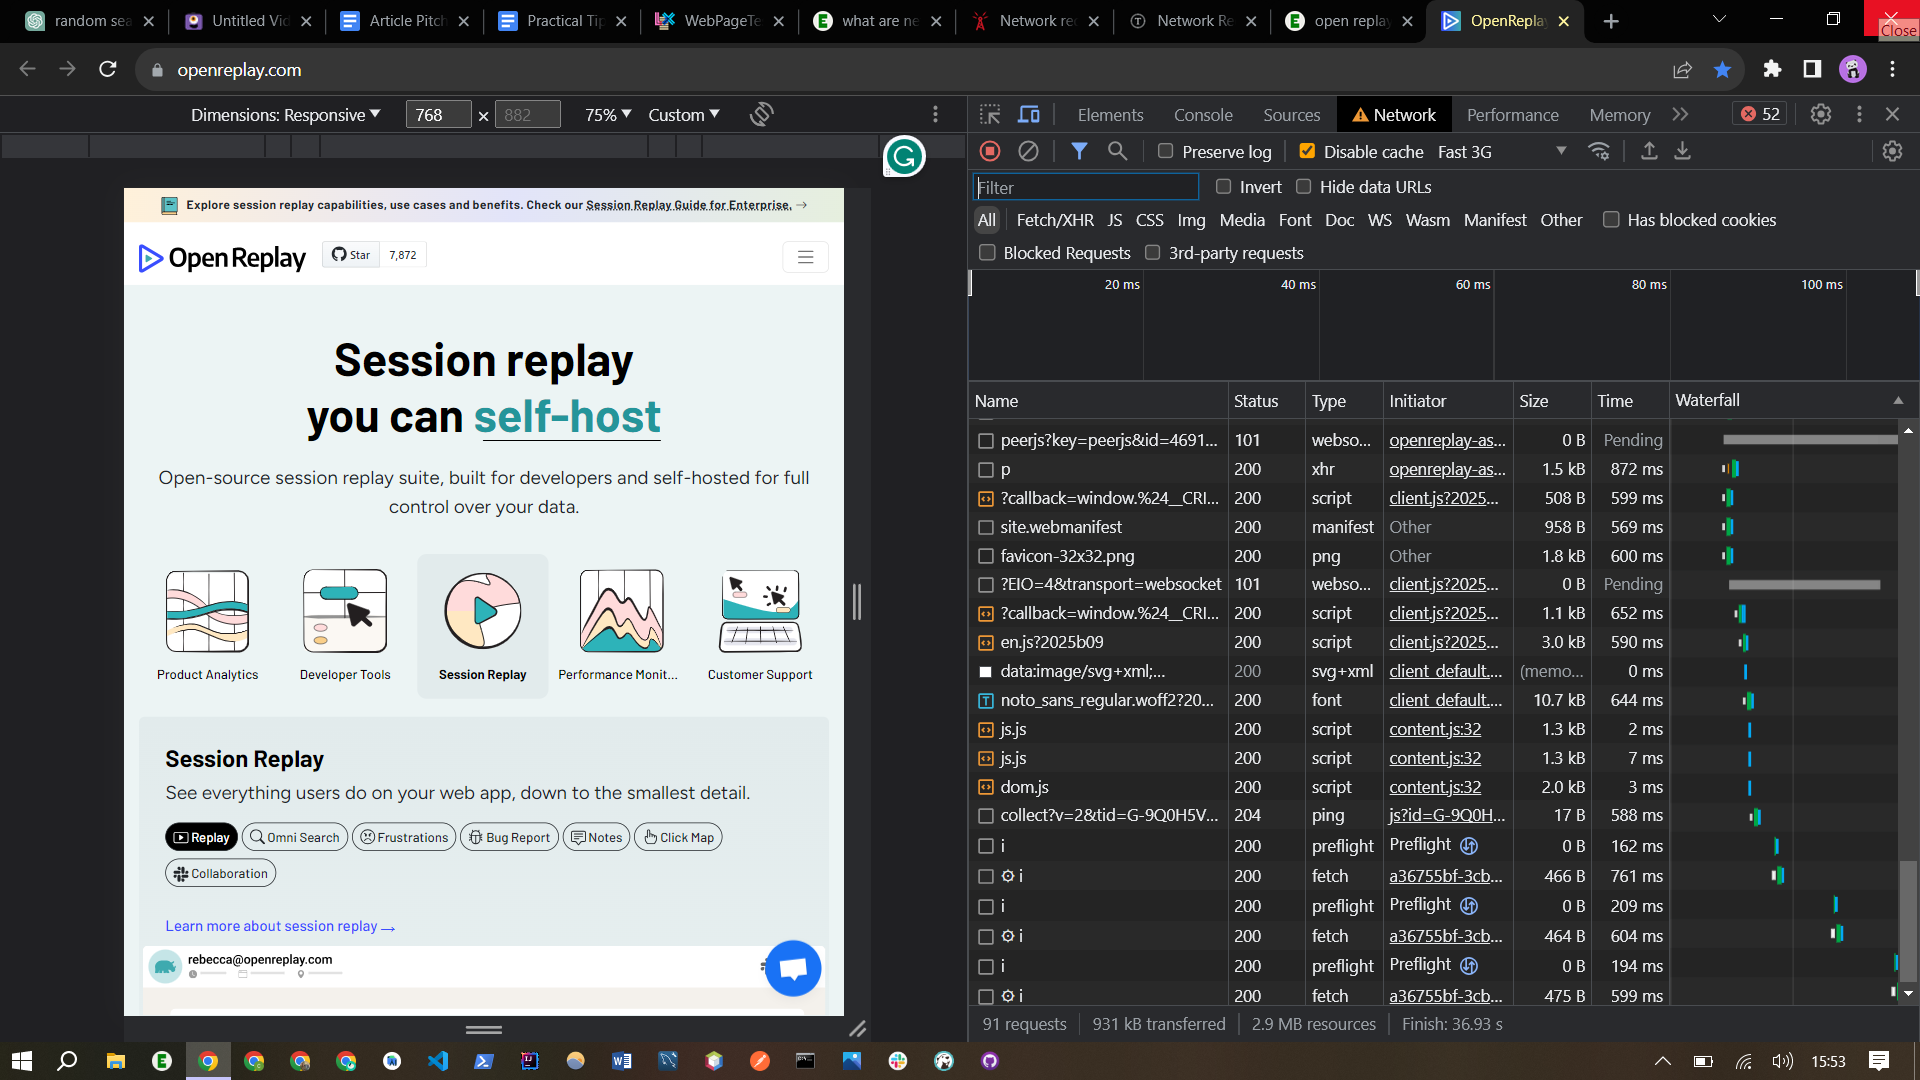Filter requests by Img type
Image resolution: width=1920 pixels, height=1080 pixels.
1191,219
